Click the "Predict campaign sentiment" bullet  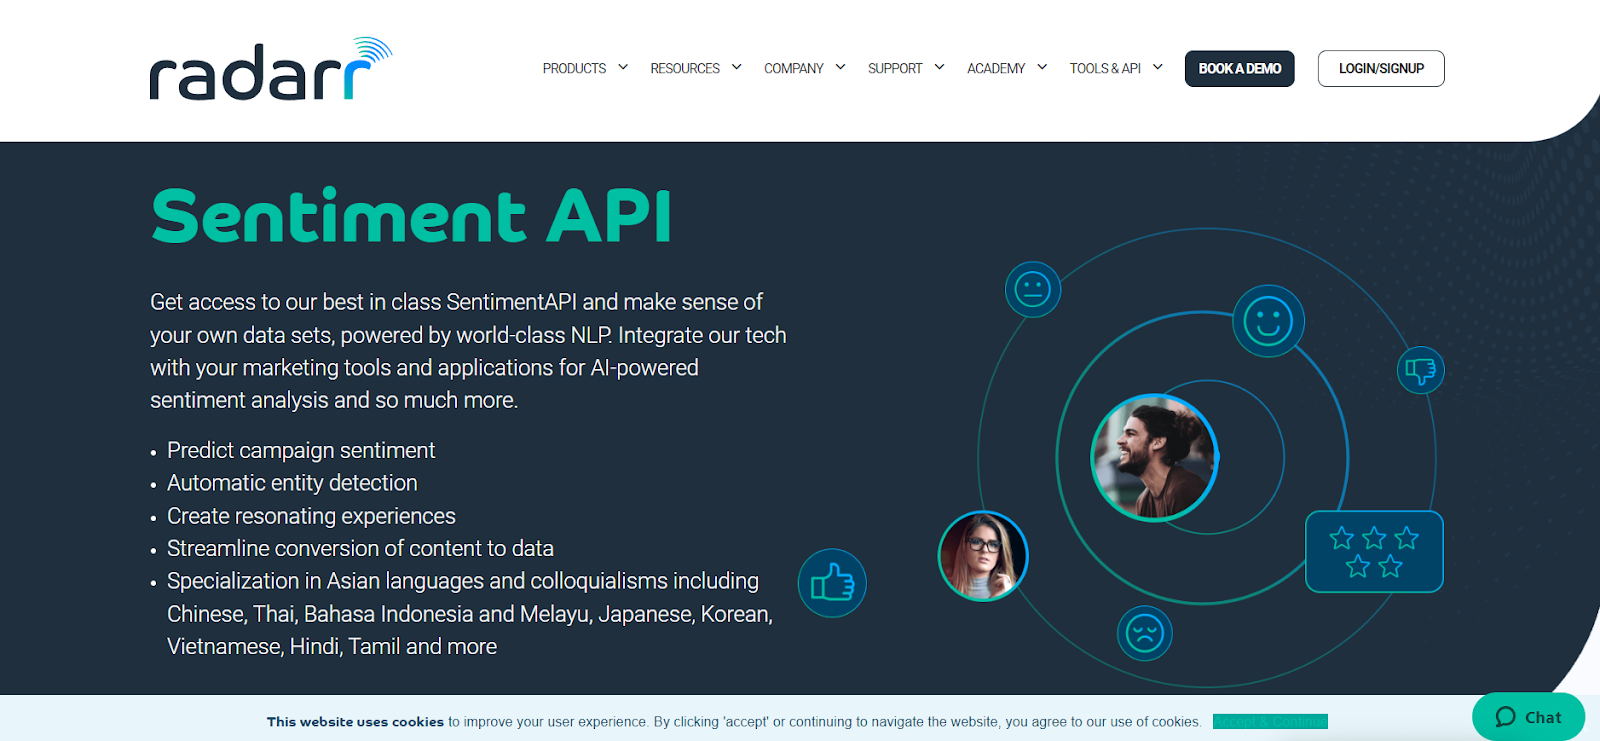pos(301,450)
